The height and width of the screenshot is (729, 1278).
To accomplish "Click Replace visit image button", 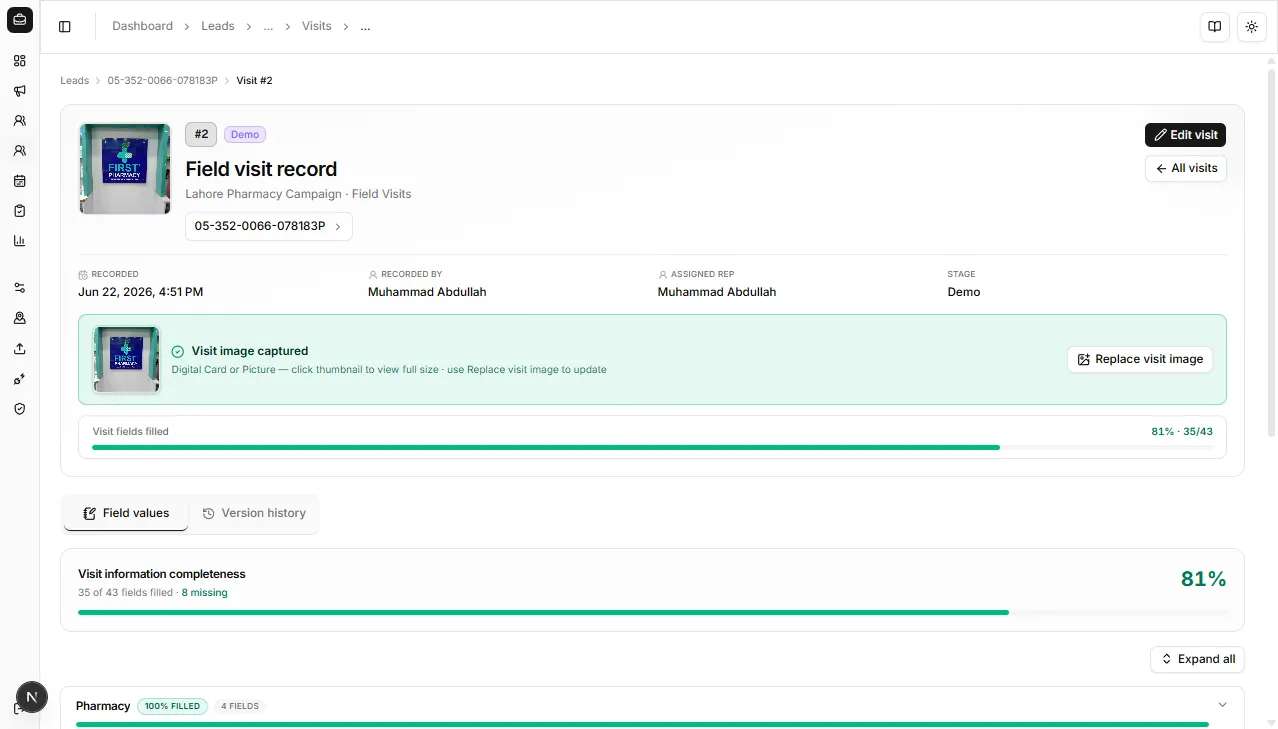I will click(x=1139, y=359).
